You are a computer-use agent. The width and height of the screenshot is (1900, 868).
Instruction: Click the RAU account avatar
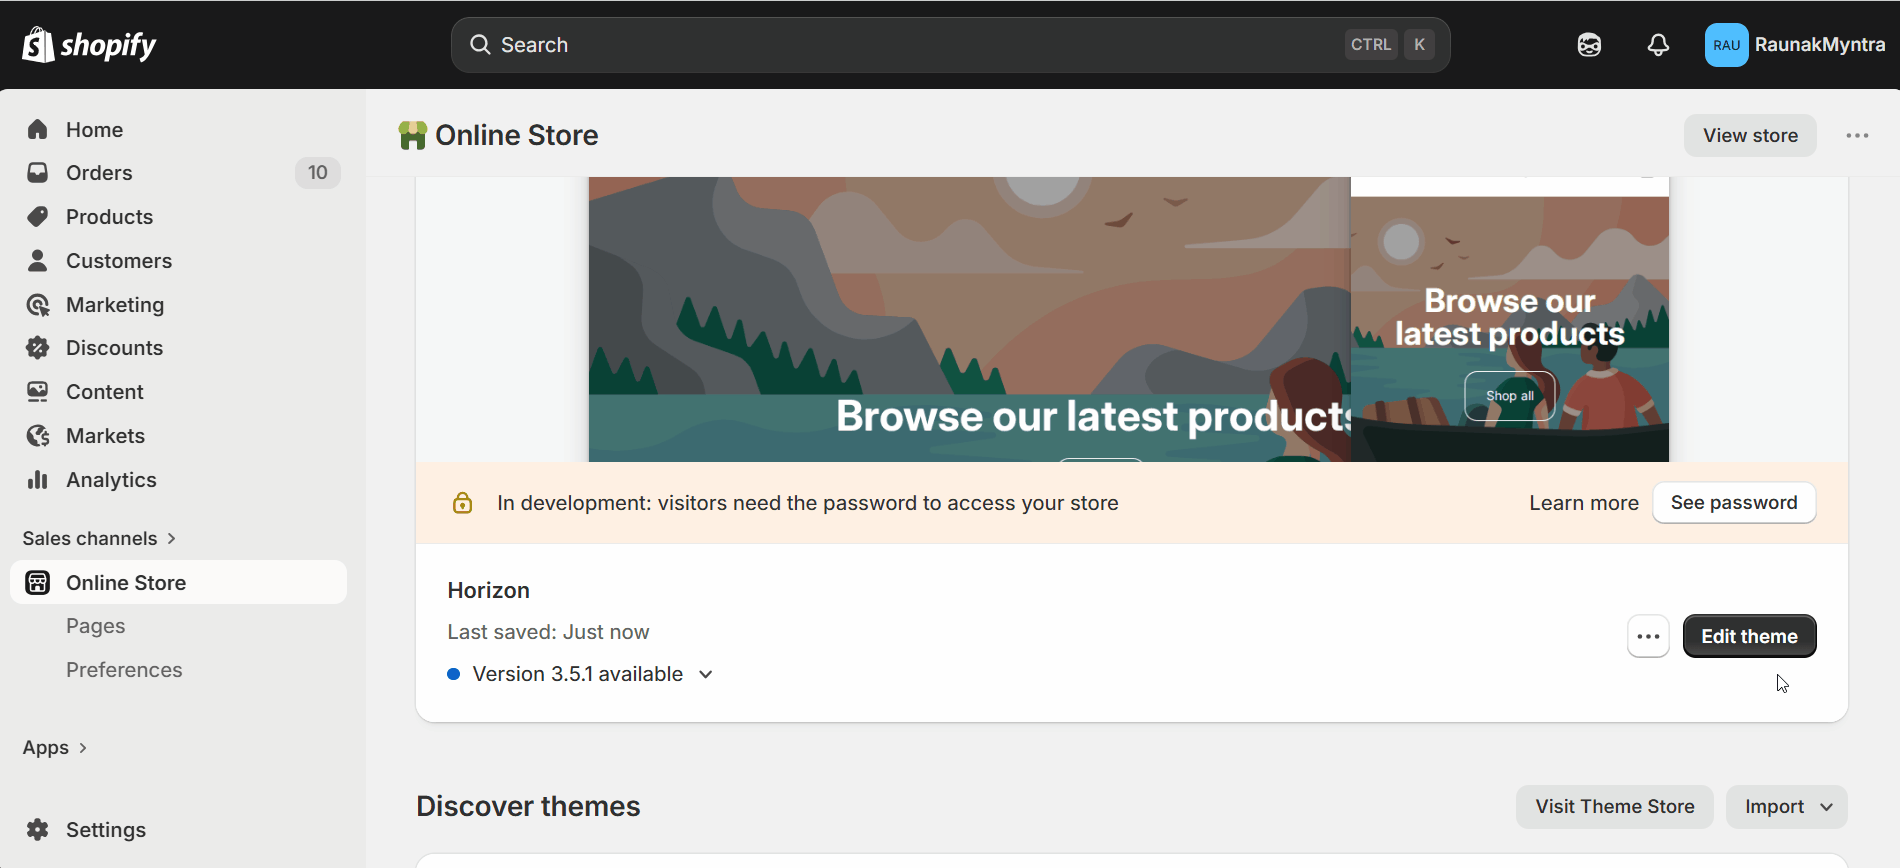coord(1726,45)
